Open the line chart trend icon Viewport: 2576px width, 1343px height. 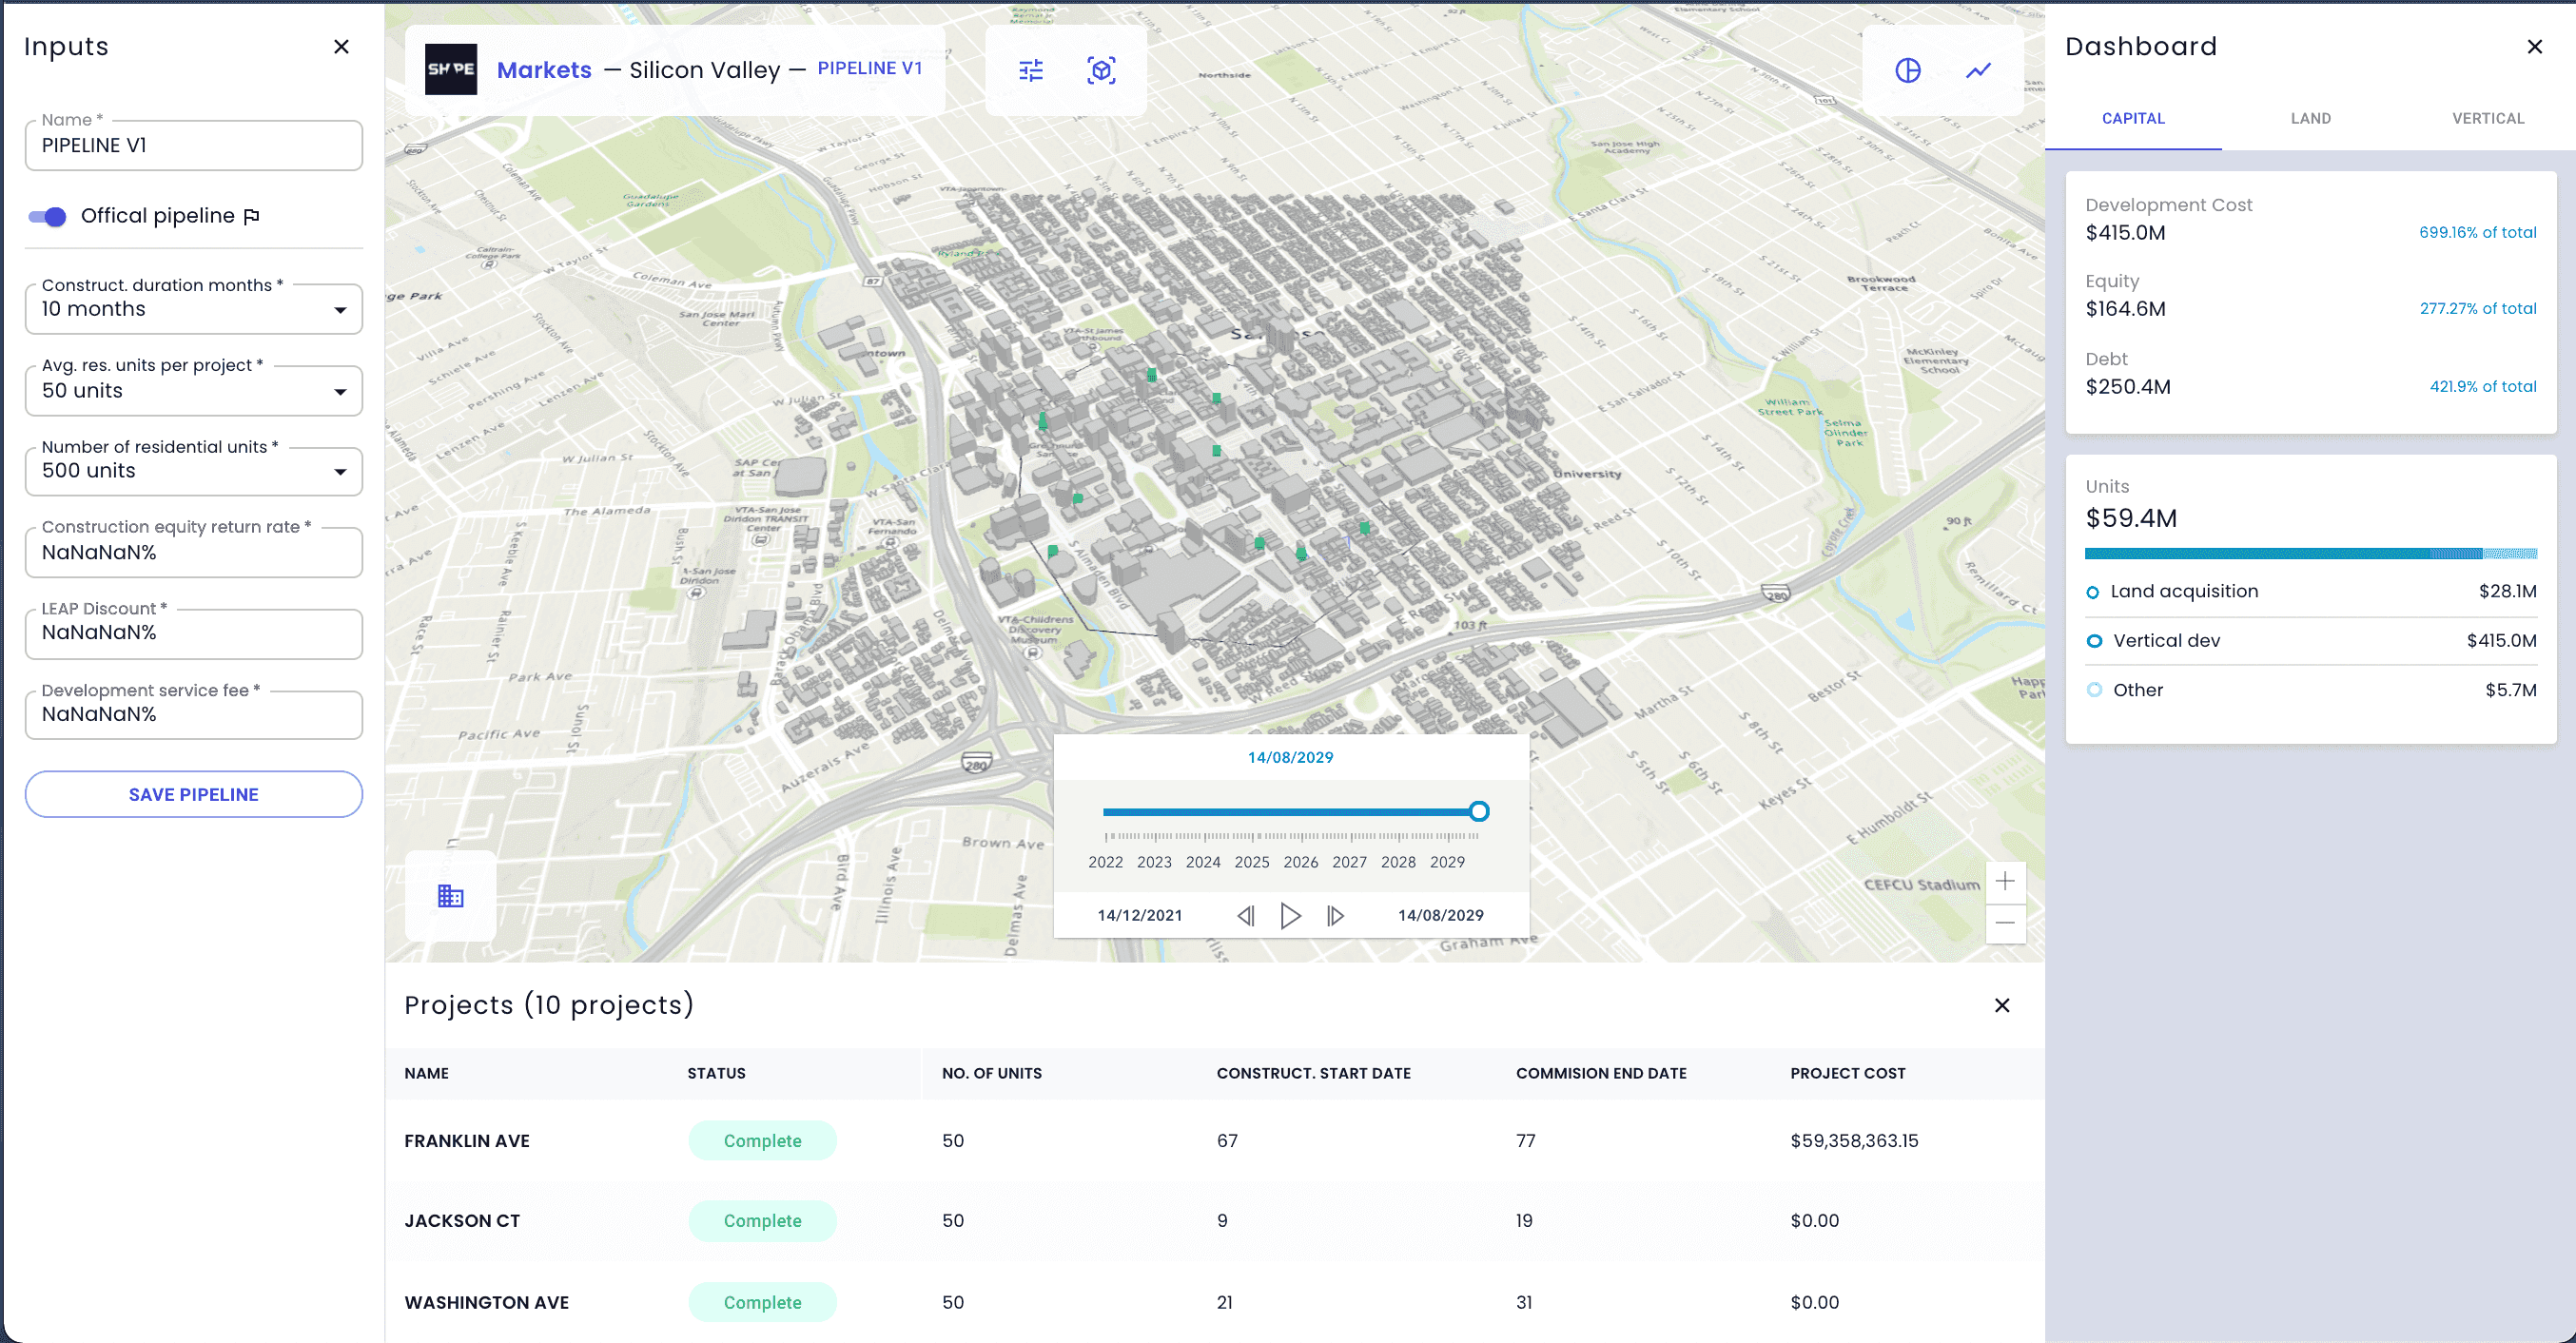(1978, 70)
